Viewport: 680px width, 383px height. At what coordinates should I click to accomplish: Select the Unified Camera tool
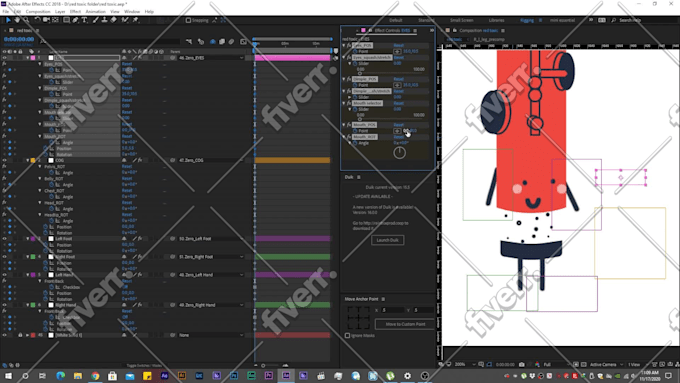pyautogui.click(x=46, y=20)
